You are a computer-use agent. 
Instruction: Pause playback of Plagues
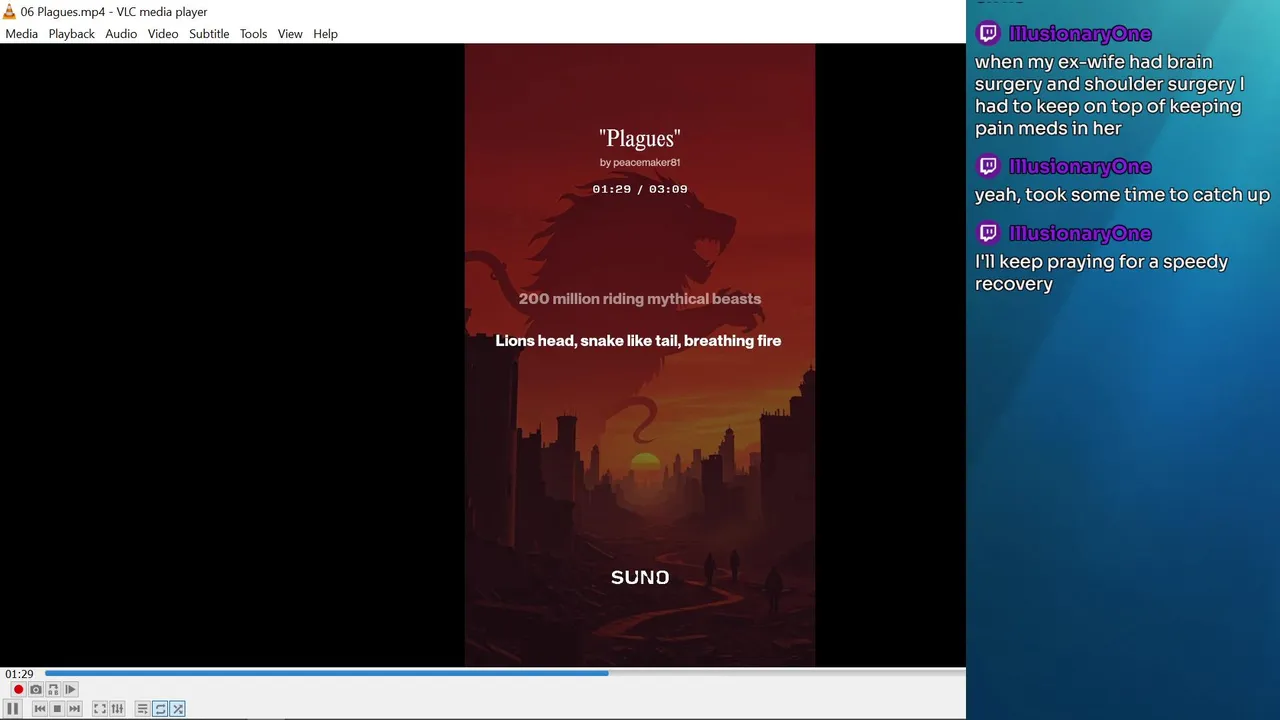click(13, 709)
